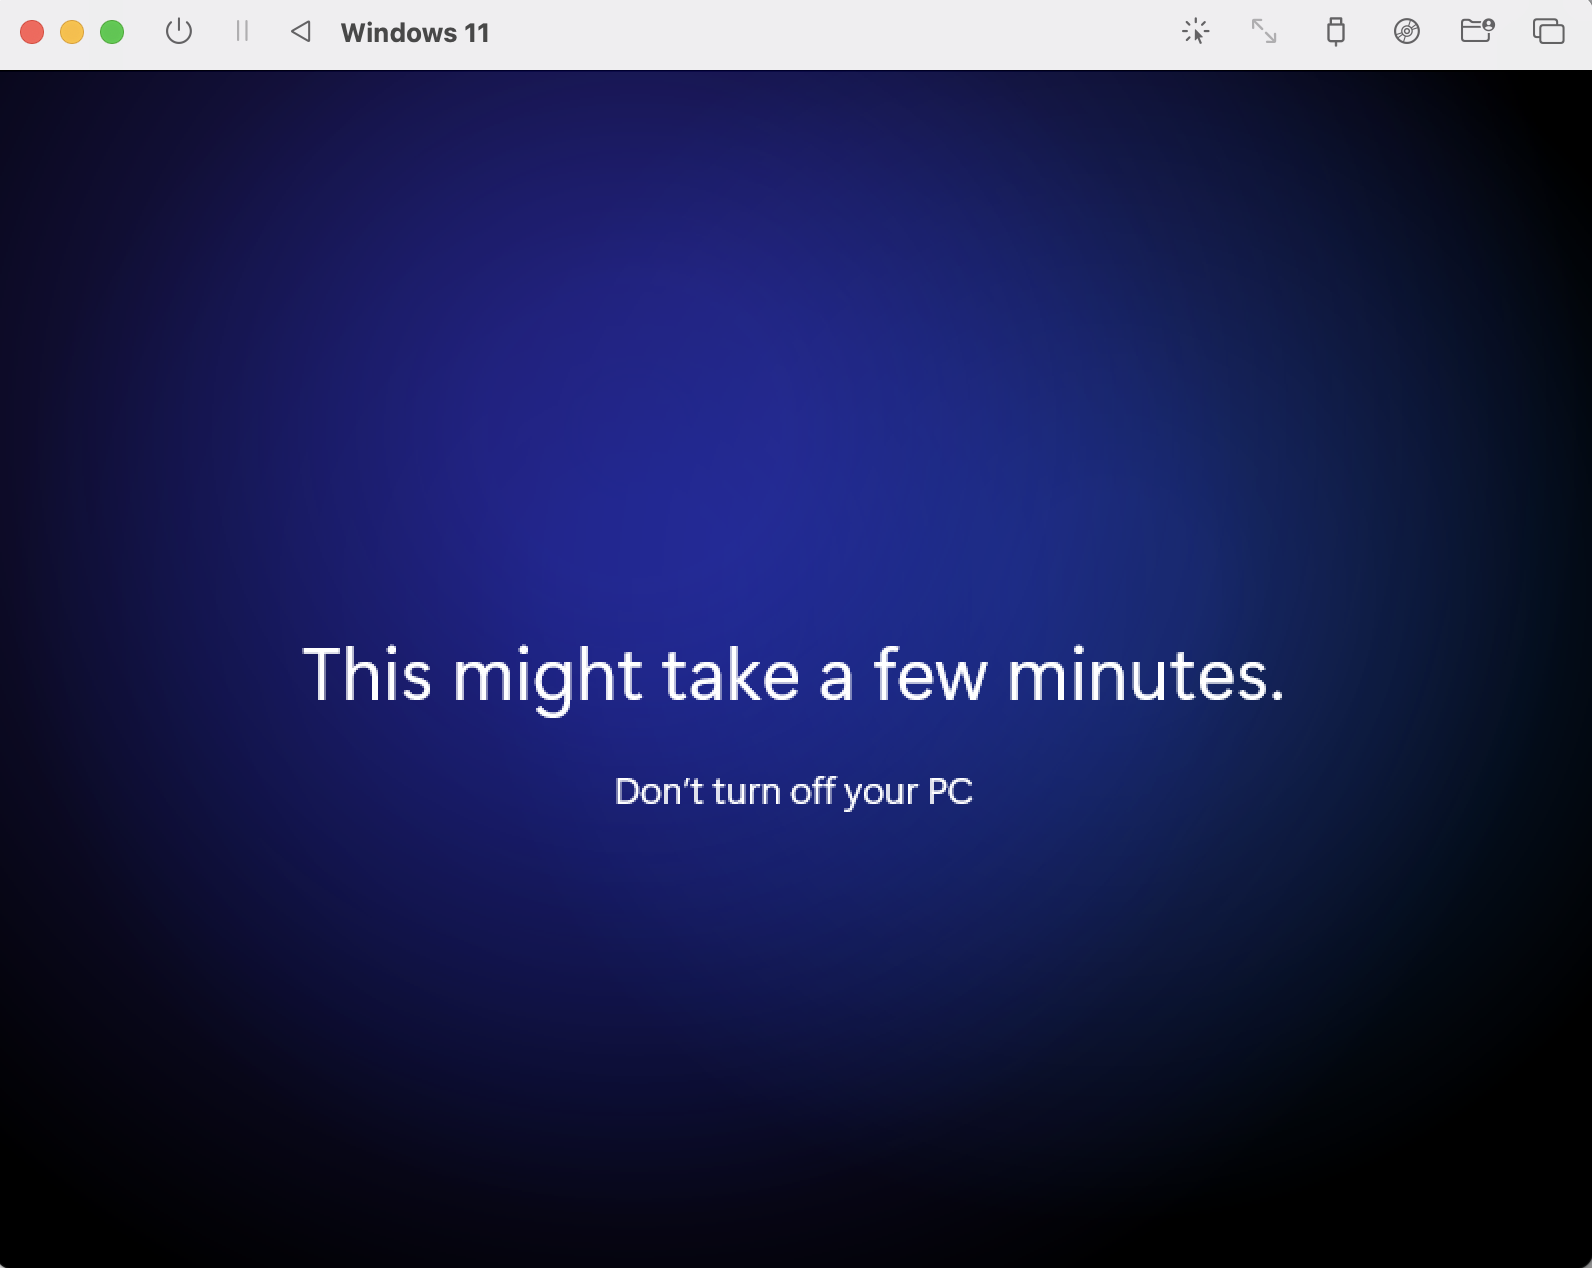Click the word "This" in the setup heading
This screenshot has width=1592, height=1268.
pos(367,674)
